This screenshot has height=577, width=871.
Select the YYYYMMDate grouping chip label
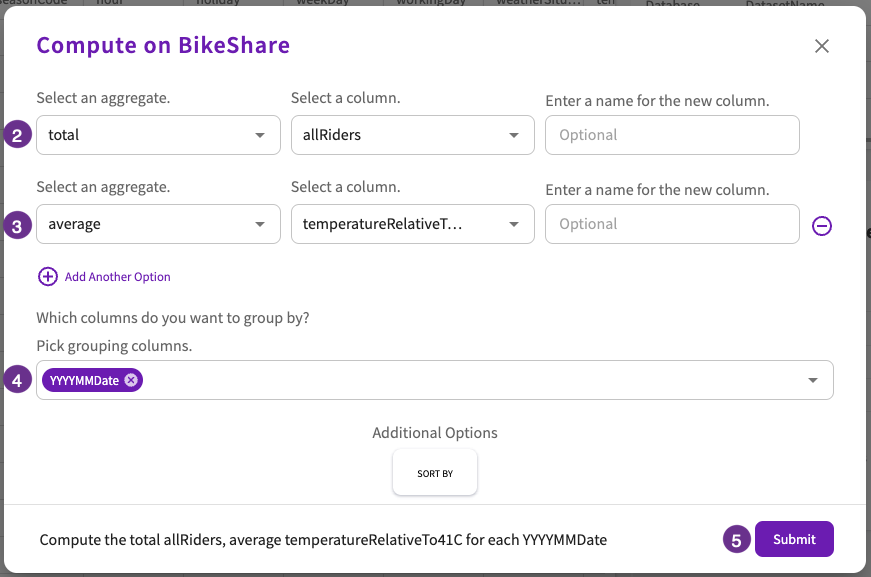(84, 380)
